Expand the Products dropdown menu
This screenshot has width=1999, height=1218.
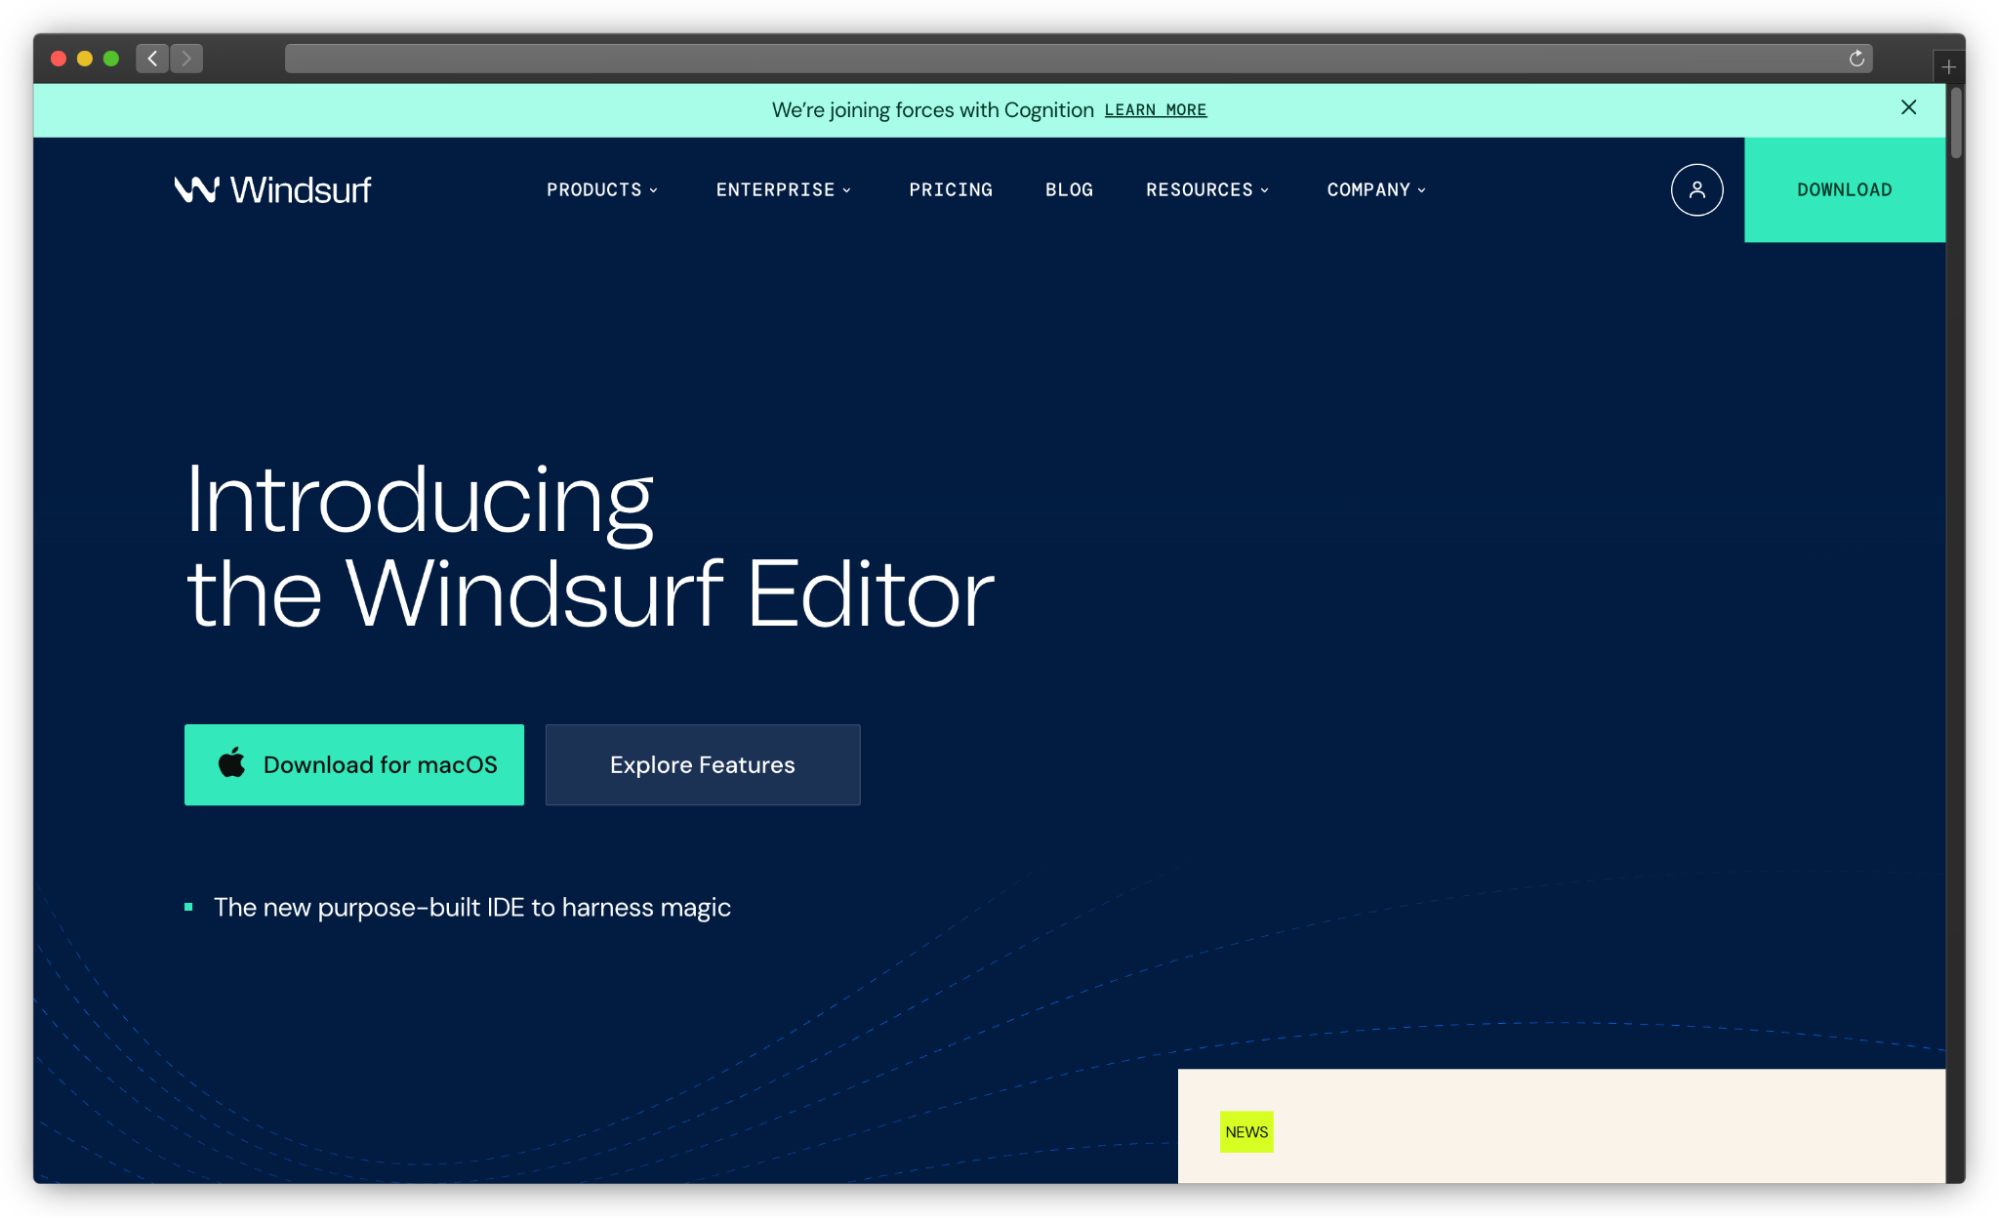click(x=602, y=190)
